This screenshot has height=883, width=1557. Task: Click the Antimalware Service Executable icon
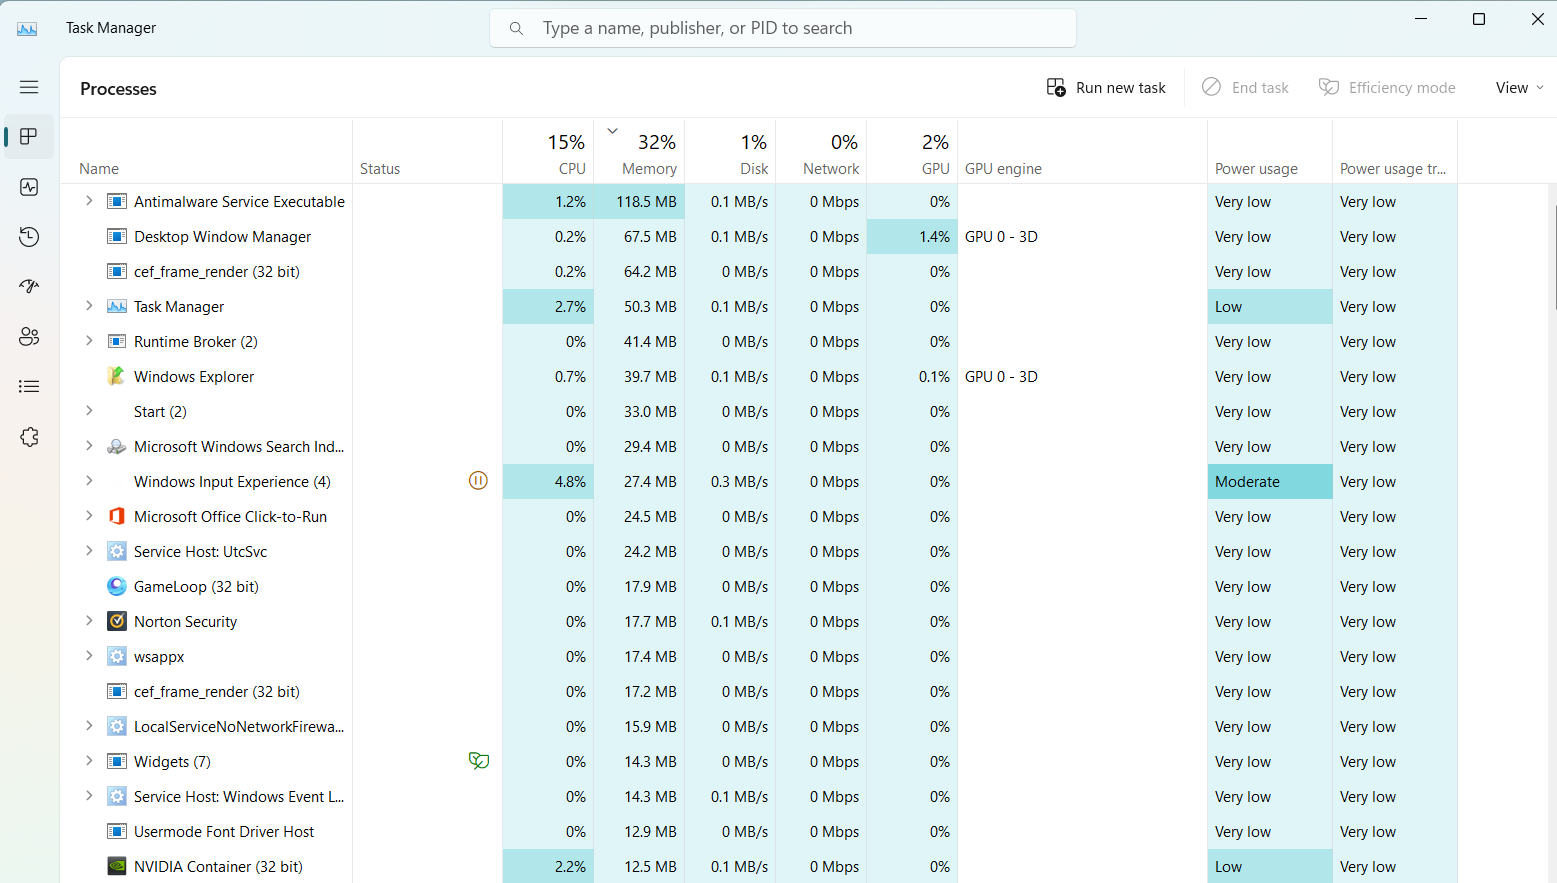pyautogui.click(x=117, y=201)
